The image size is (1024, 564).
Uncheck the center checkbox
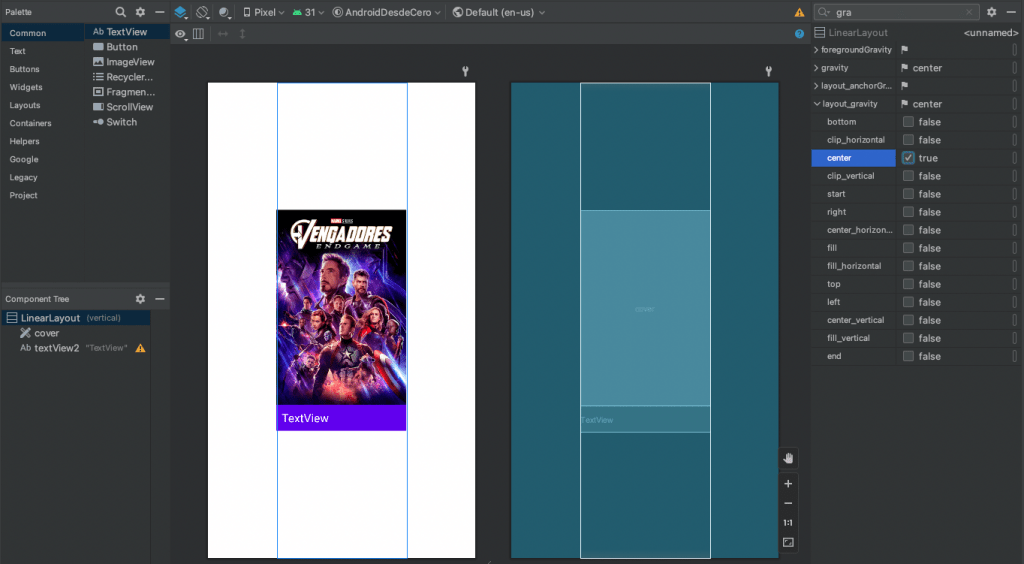pyautogui.click(x=908, y=158)
